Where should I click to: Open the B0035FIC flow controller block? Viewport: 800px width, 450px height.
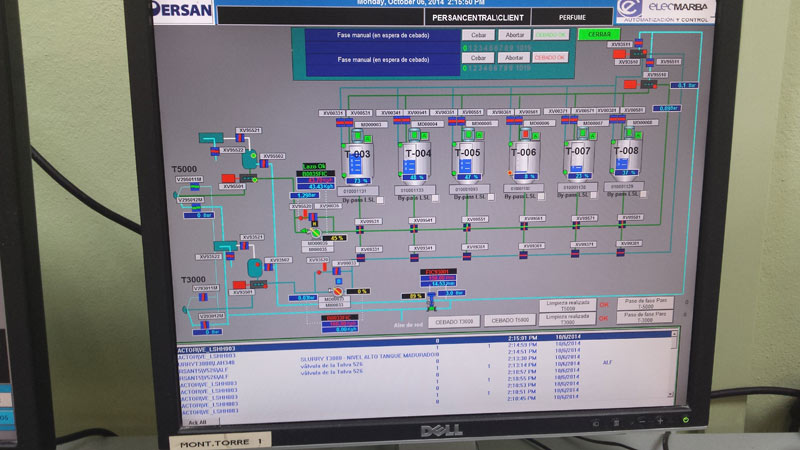click(x=315, y=180)
